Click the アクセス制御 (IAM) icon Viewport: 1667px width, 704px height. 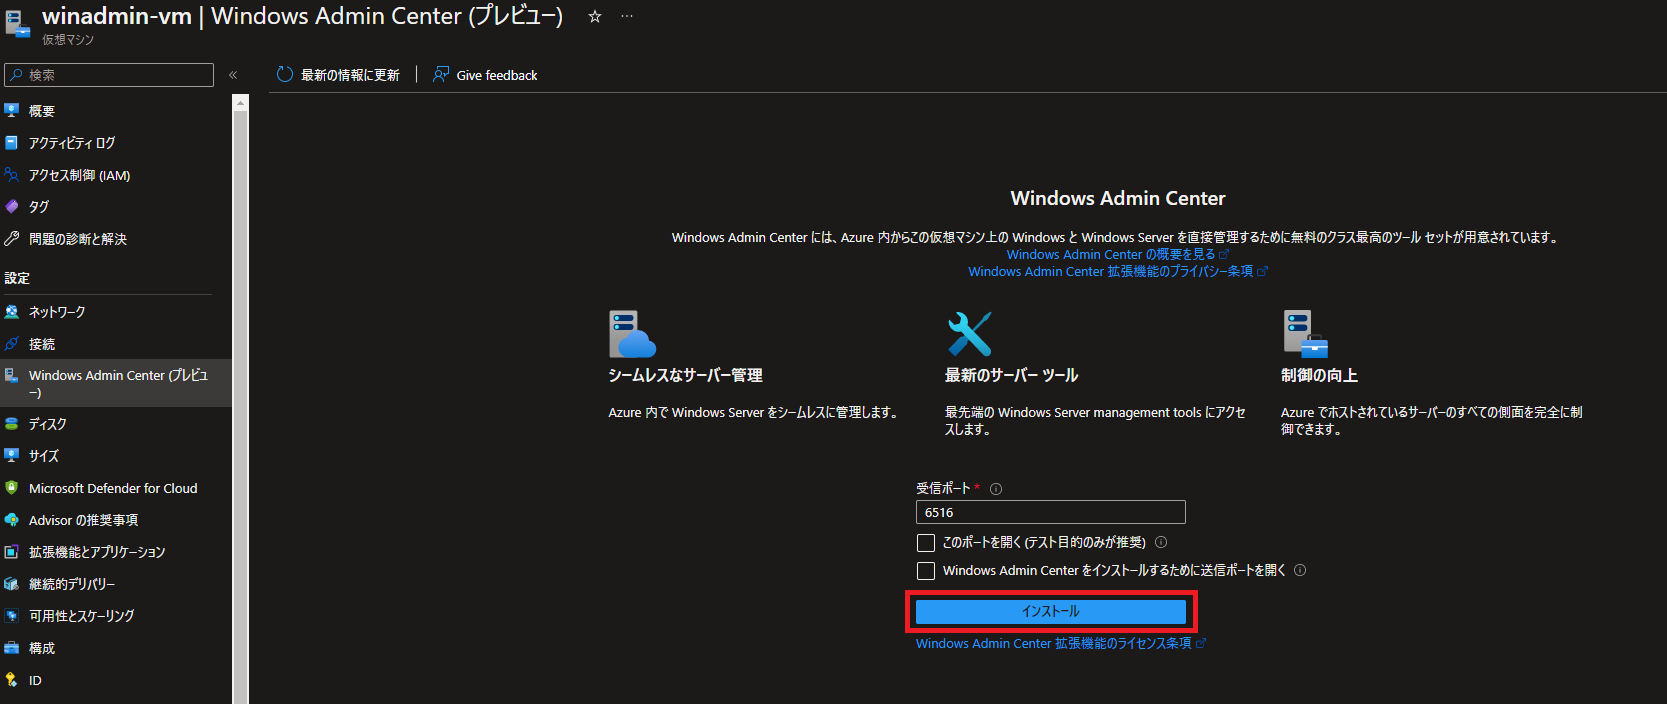pos(12,174)
